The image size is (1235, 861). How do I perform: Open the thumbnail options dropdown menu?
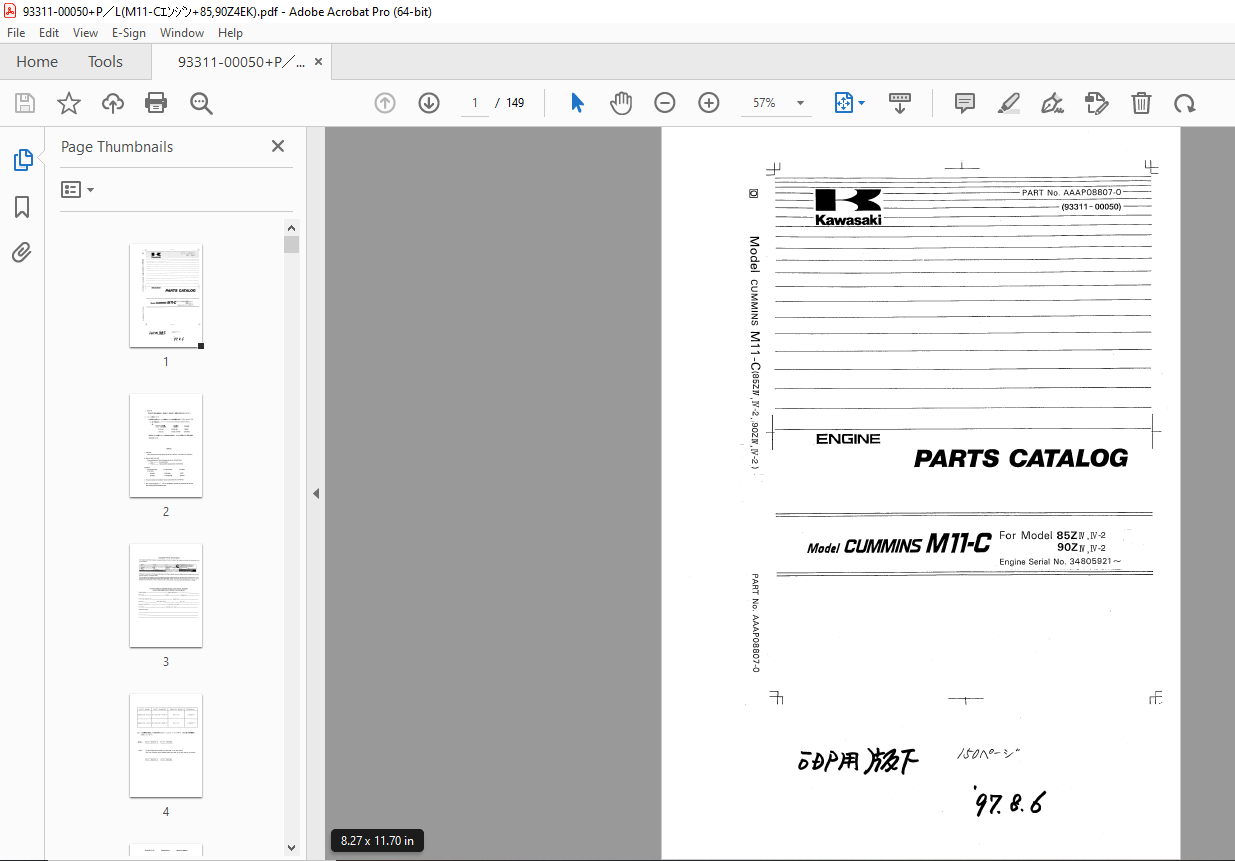[x=77, y=189]
